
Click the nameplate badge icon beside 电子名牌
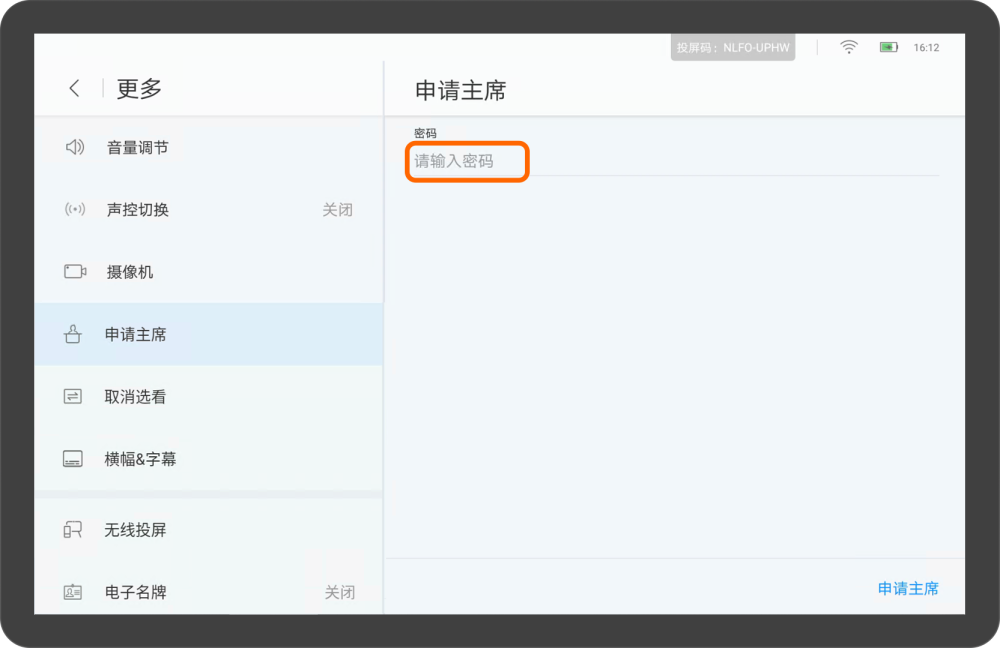[x=74, y=591]
